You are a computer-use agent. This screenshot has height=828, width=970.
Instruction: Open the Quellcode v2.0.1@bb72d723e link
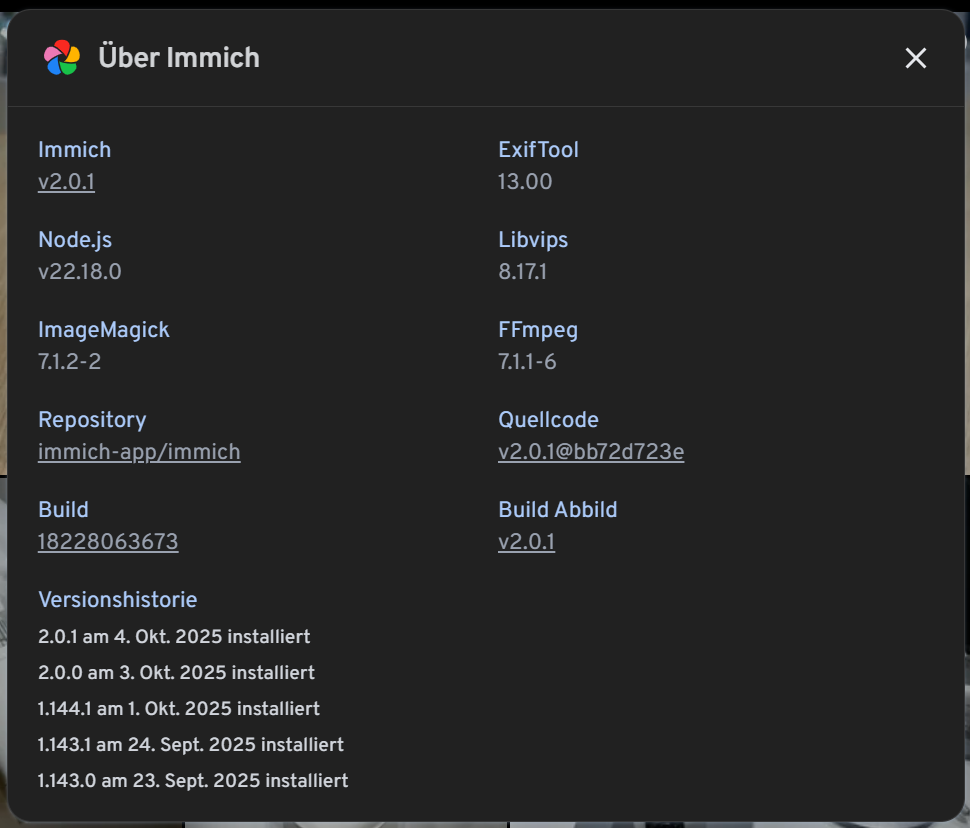coord(591,452)
